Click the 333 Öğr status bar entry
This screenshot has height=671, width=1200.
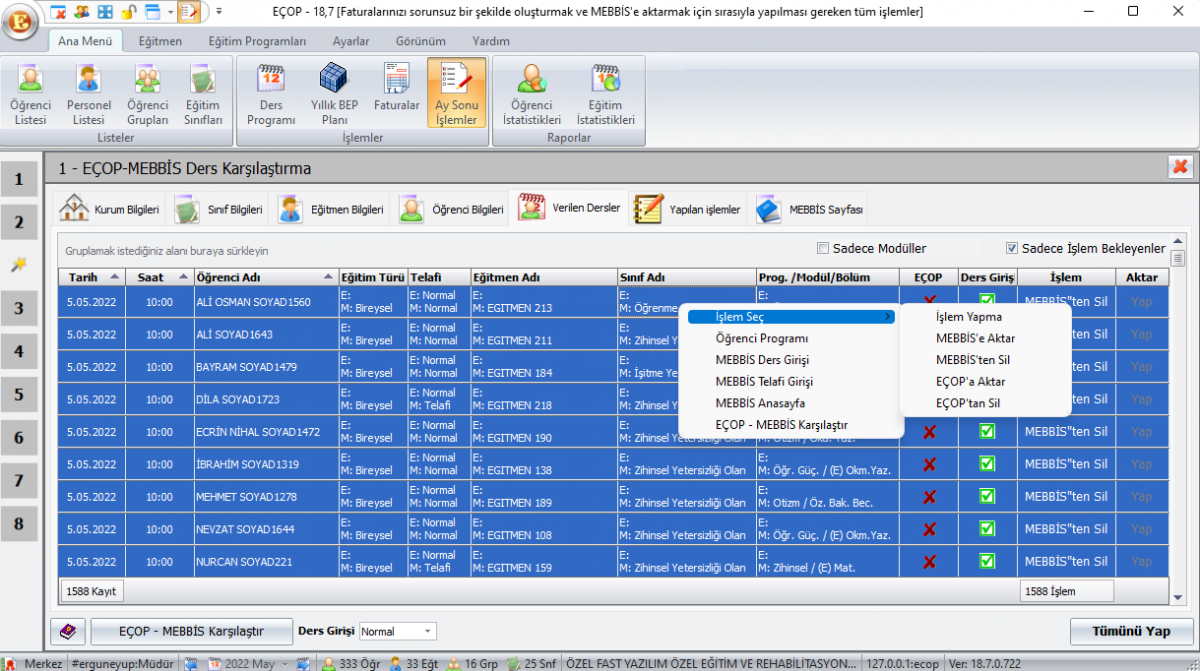(x=353, y=663)
